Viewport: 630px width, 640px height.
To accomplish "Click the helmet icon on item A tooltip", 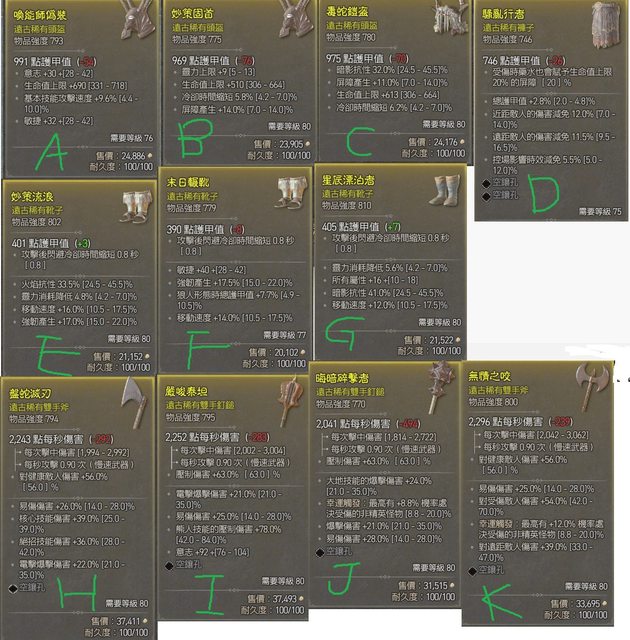I will tap(138, 20).
